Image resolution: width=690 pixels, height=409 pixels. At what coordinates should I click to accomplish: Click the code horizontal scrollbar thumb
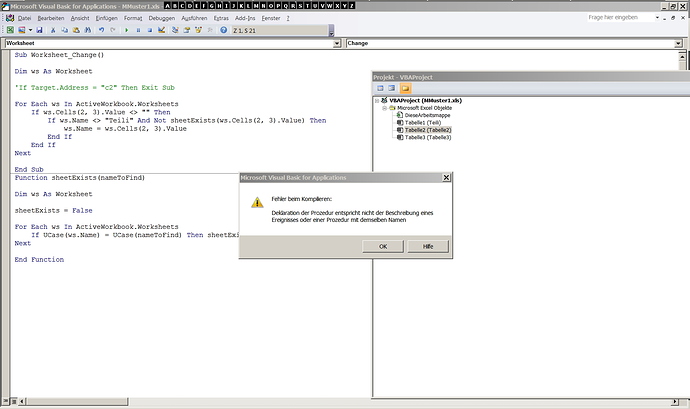tap(77, 401)
